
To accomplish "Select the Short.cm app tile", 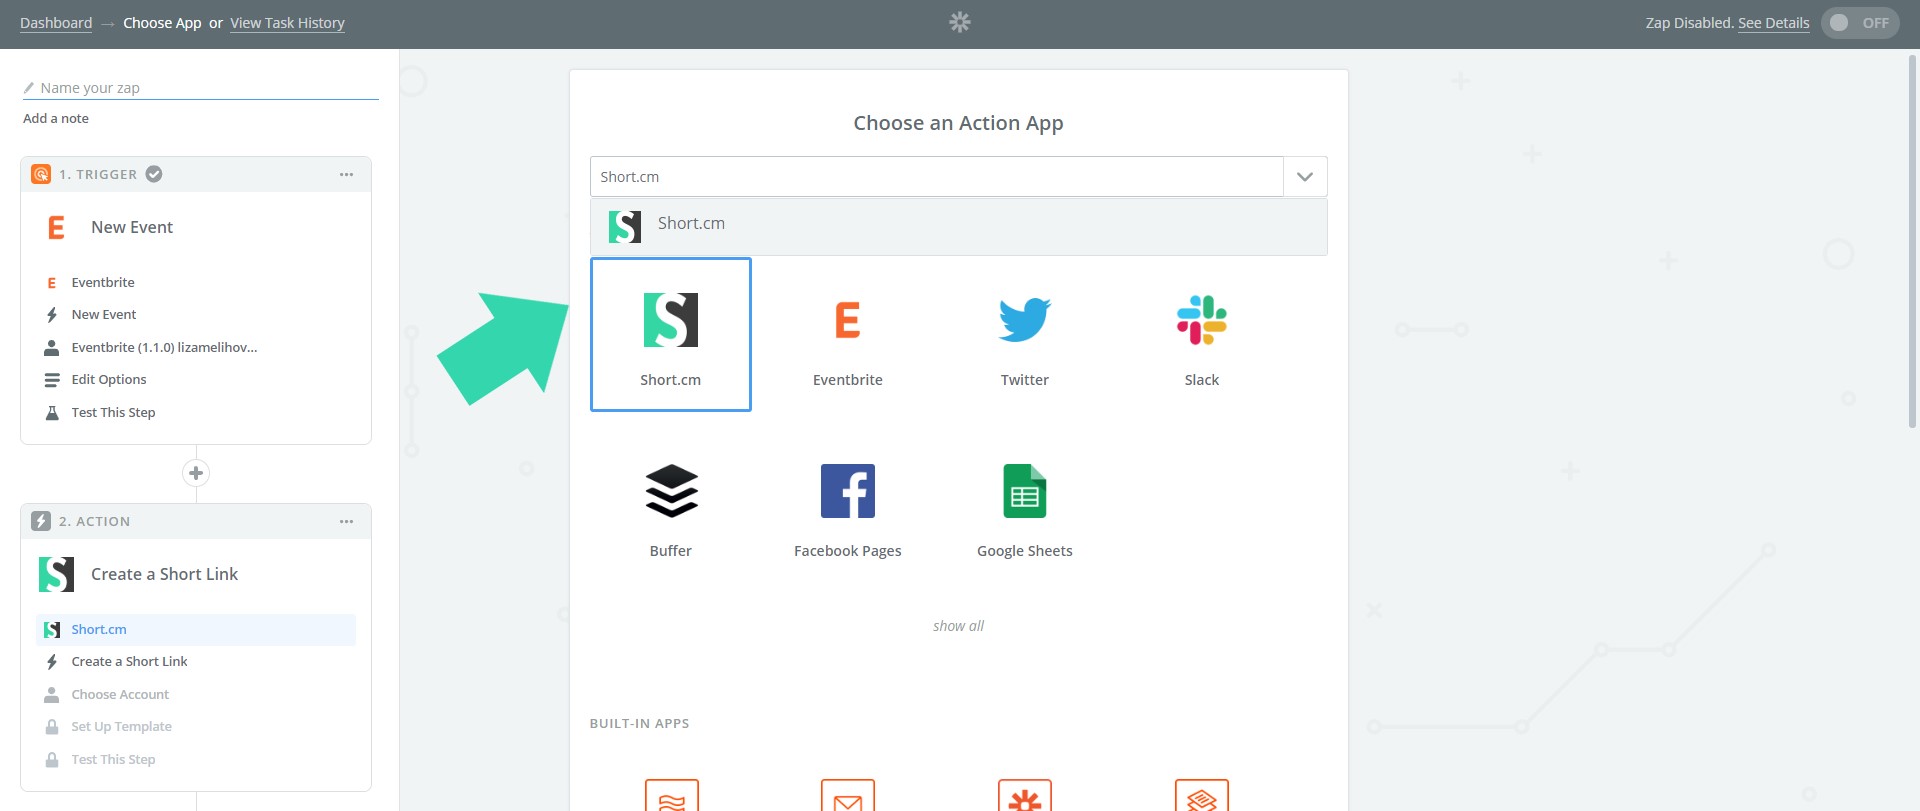I will click(670, 334).
